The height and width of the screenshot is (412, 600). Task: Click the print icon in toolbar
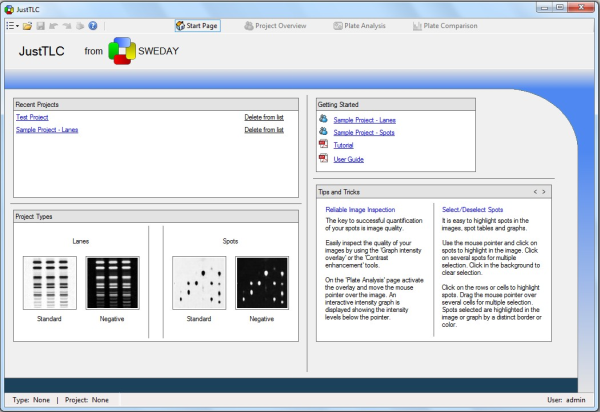click(80, 26)
